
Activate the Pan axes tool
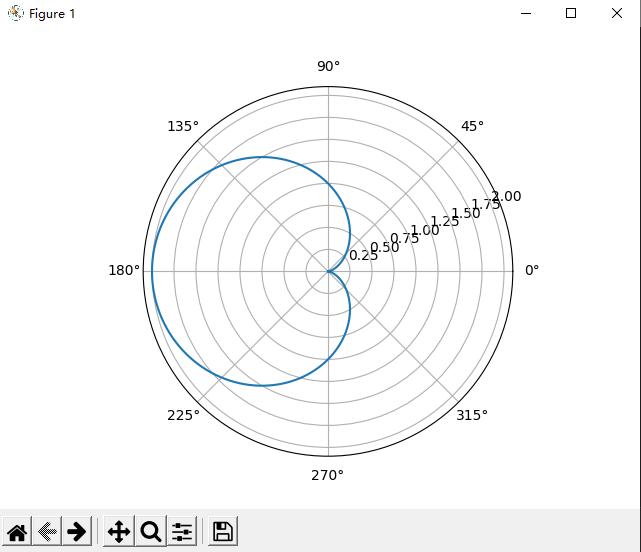(x=119, y=532)
